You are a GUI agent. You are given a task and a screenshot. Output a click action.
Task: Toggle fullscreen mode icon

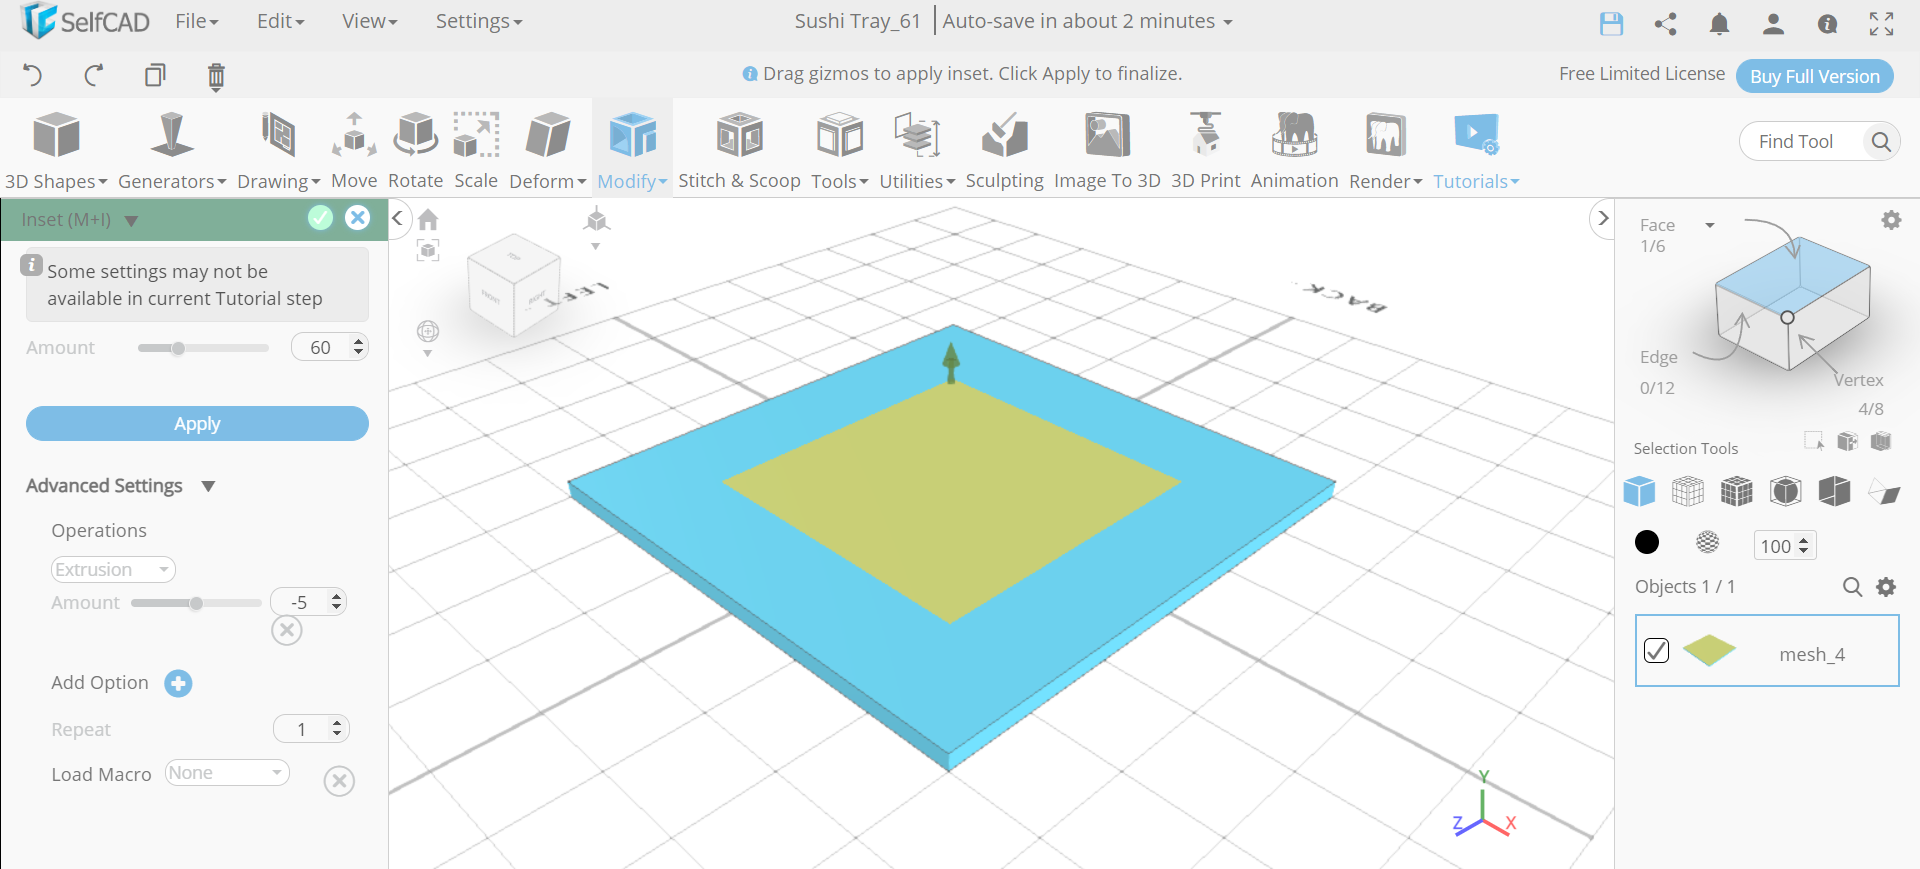(x=1881, y=23)
